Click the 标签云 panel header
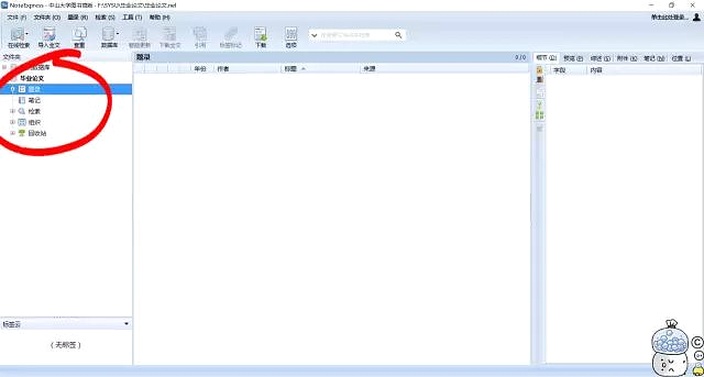Image resolution: width=704 pixels, height=377 pixels. tap(66, 324)
